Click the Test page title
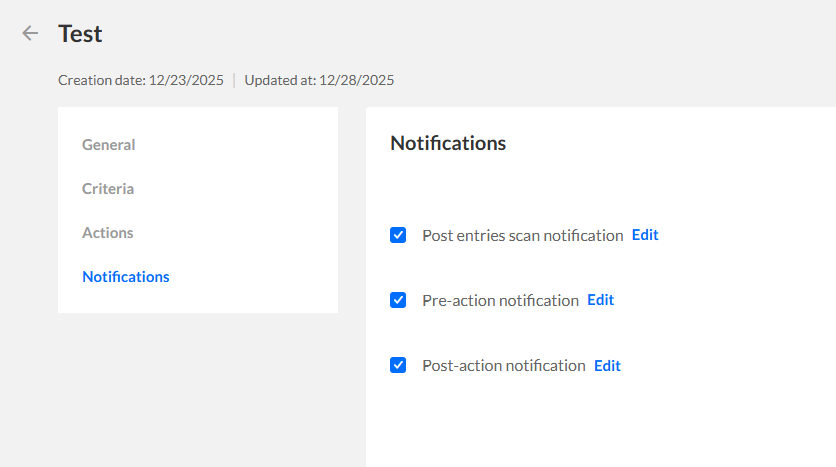The width and height of the screenshot is (836, 467). [x=80, y=33]
